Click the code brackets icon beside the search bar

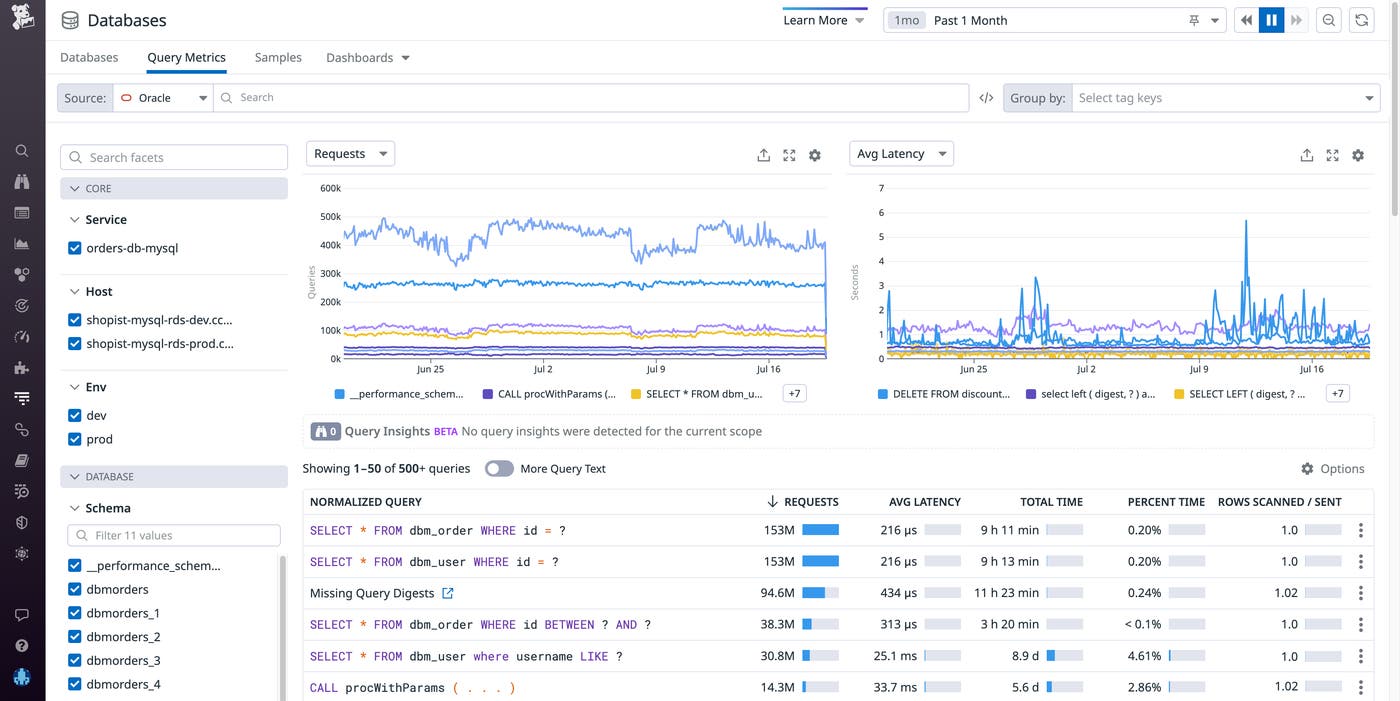coord(986,97)
